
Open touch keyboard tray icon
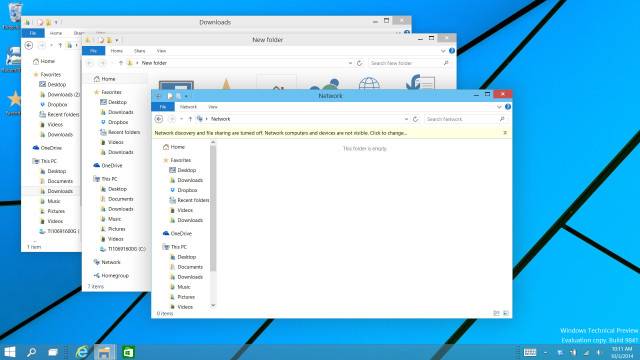coord(530,352)
